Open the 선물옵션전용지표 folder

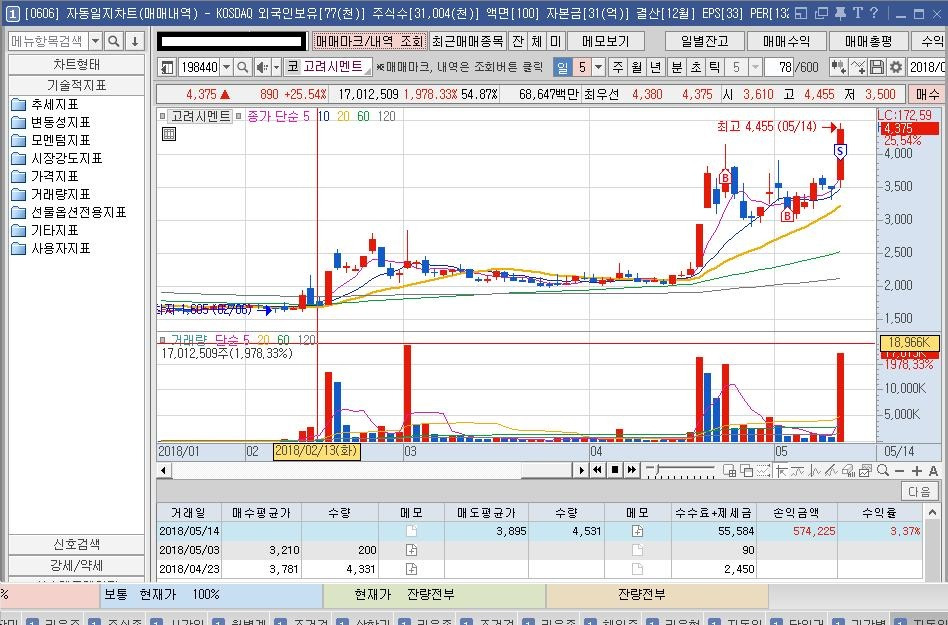coord(69,212)
